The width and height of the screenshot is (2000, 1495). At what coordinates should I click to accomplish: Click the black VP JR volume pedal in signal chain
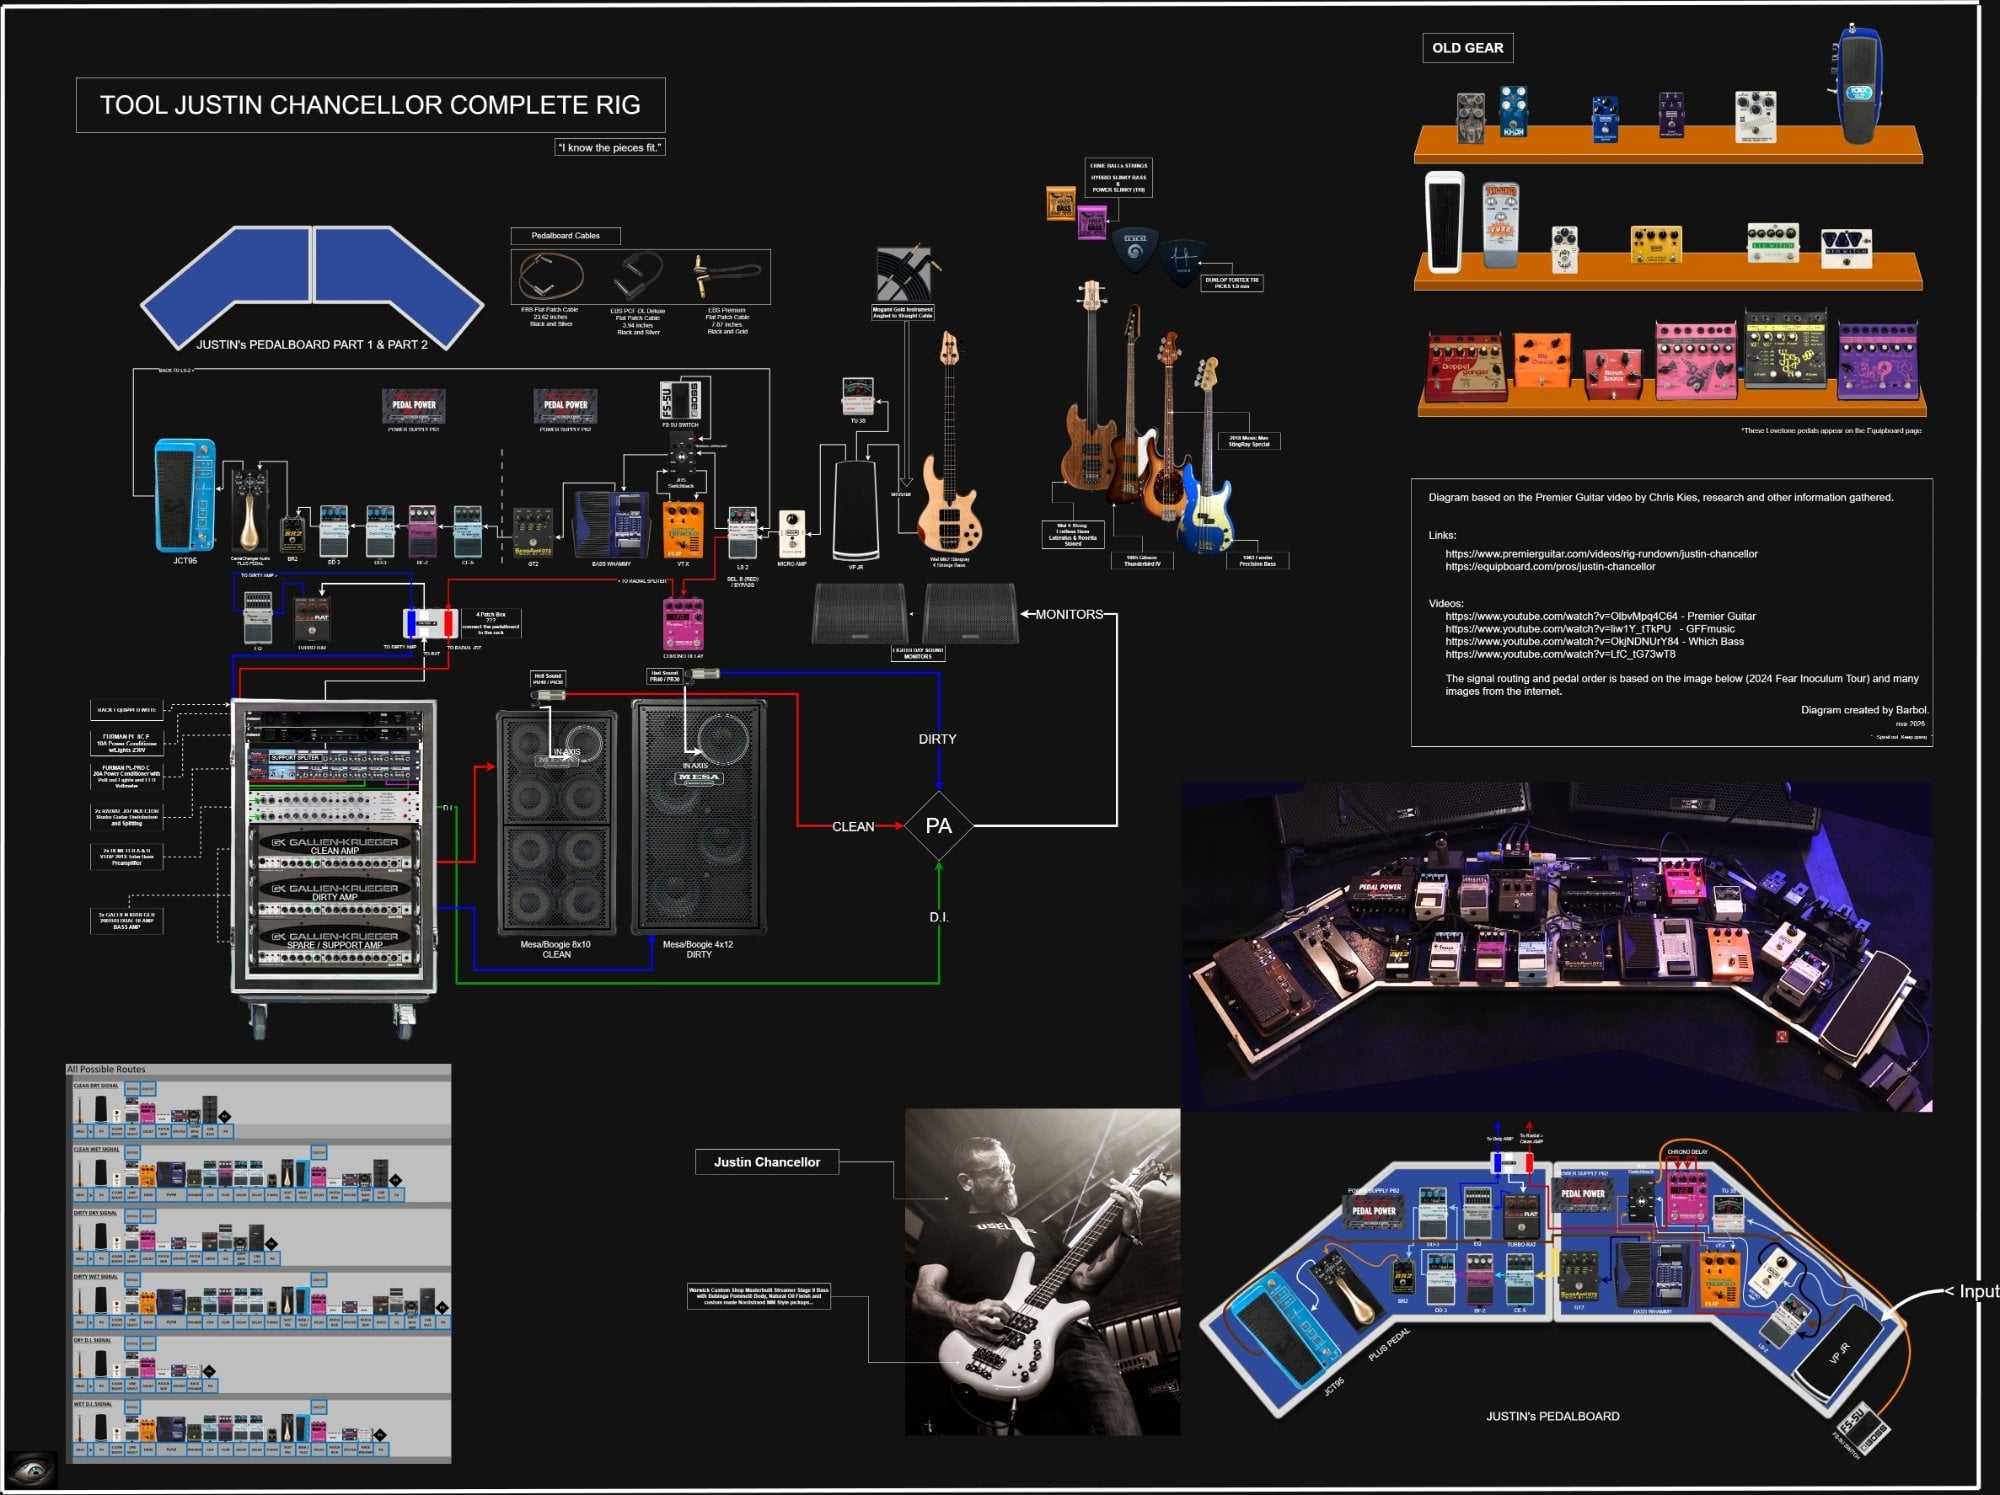(856, 511)
